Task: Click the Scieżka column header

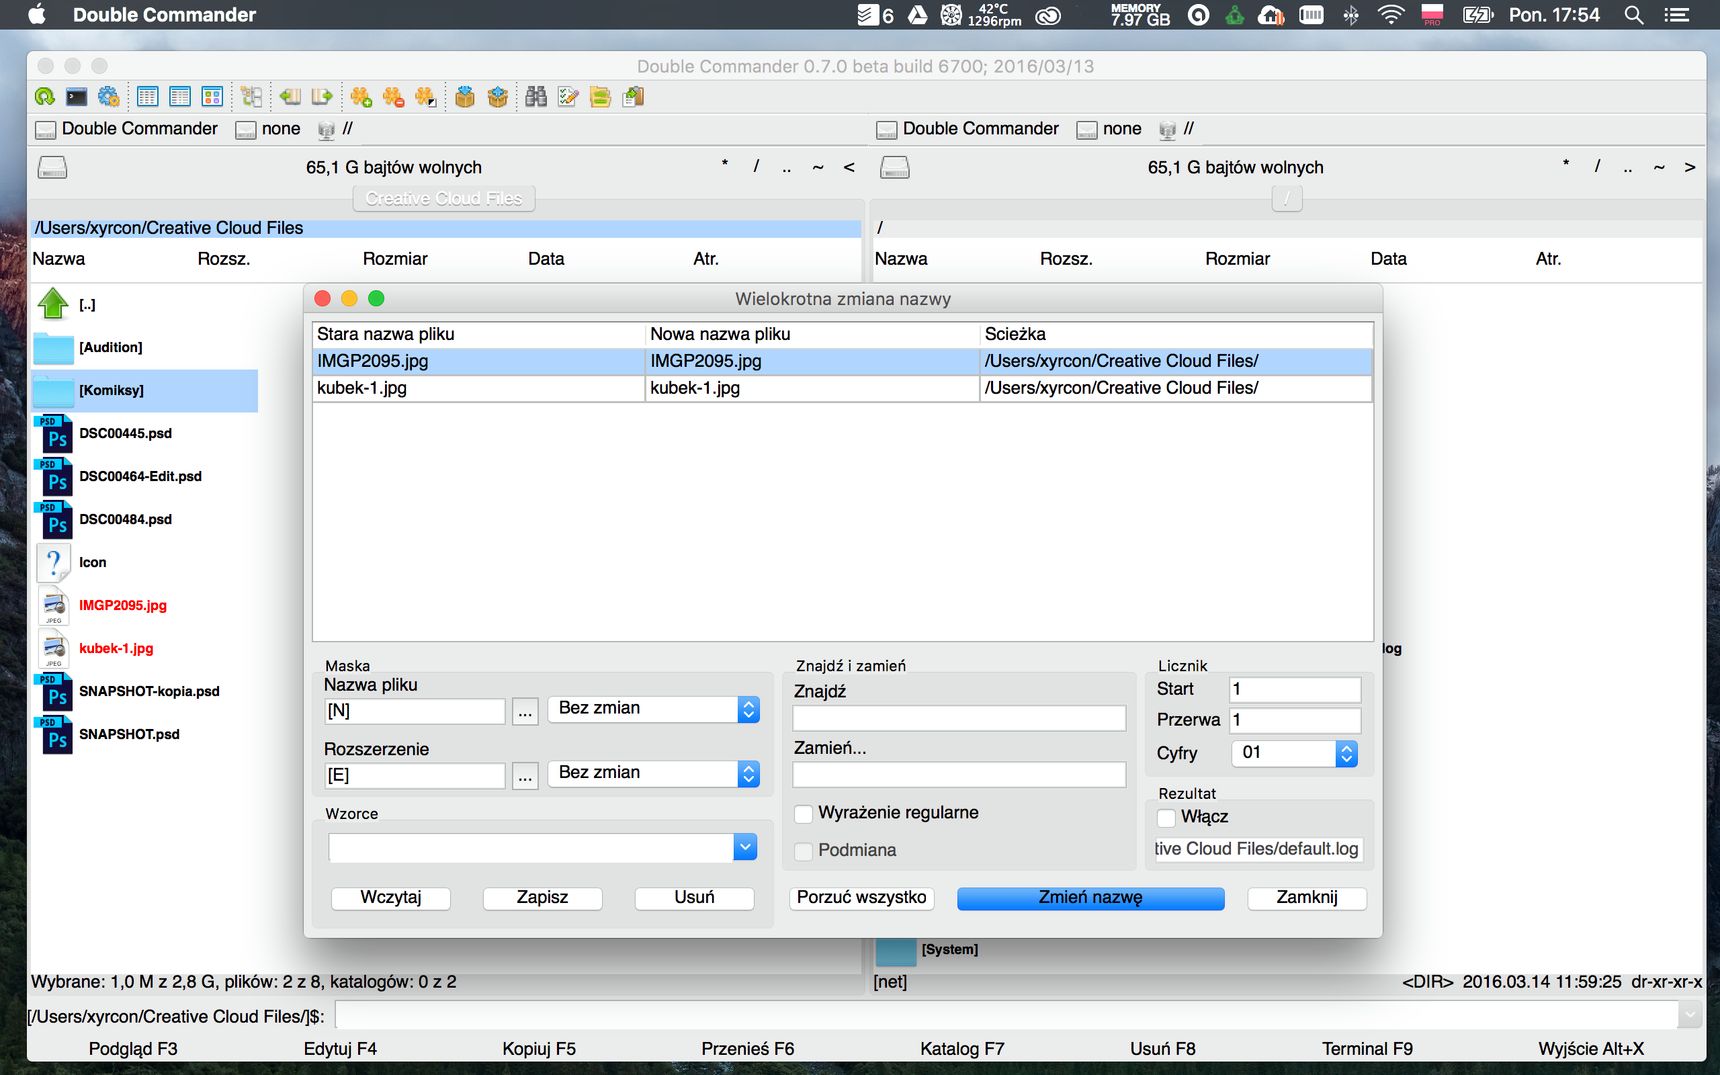Action: tap(1176, 334)
